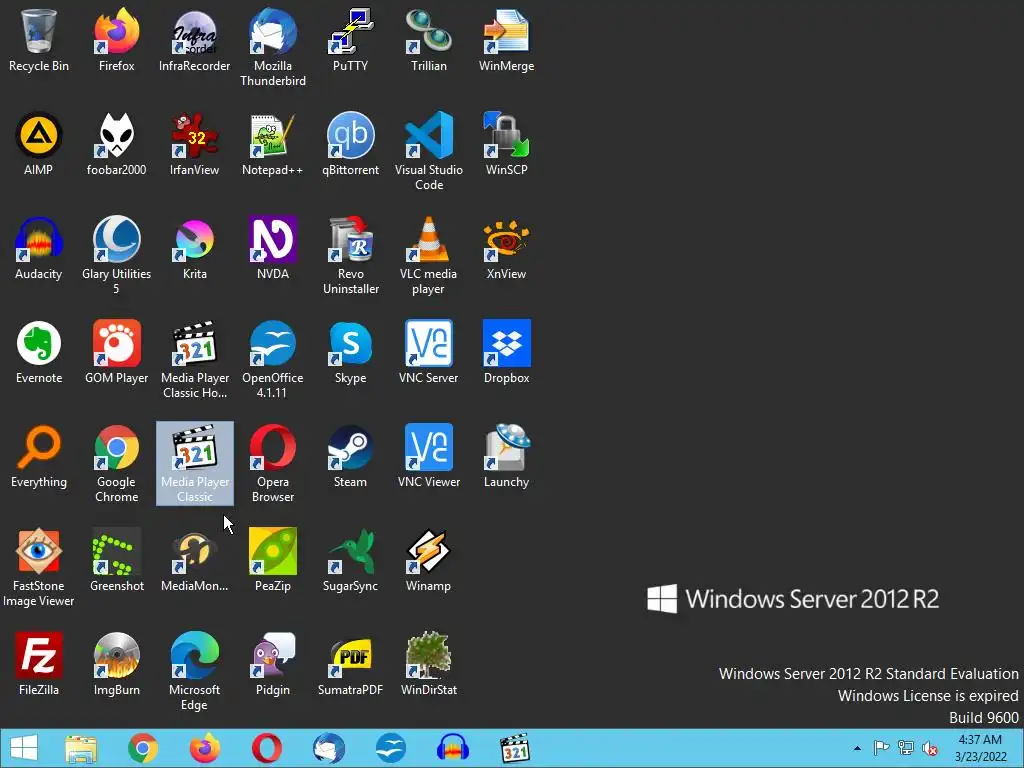Show hidden system tray icons

pos(857,748)
